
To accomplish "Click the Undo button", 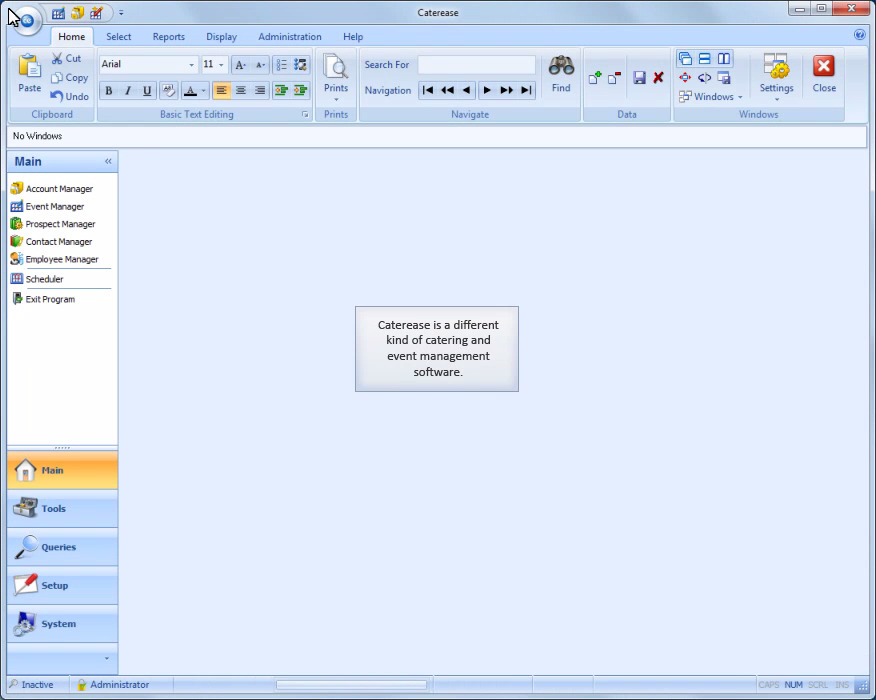I will [x=69, y=97].
